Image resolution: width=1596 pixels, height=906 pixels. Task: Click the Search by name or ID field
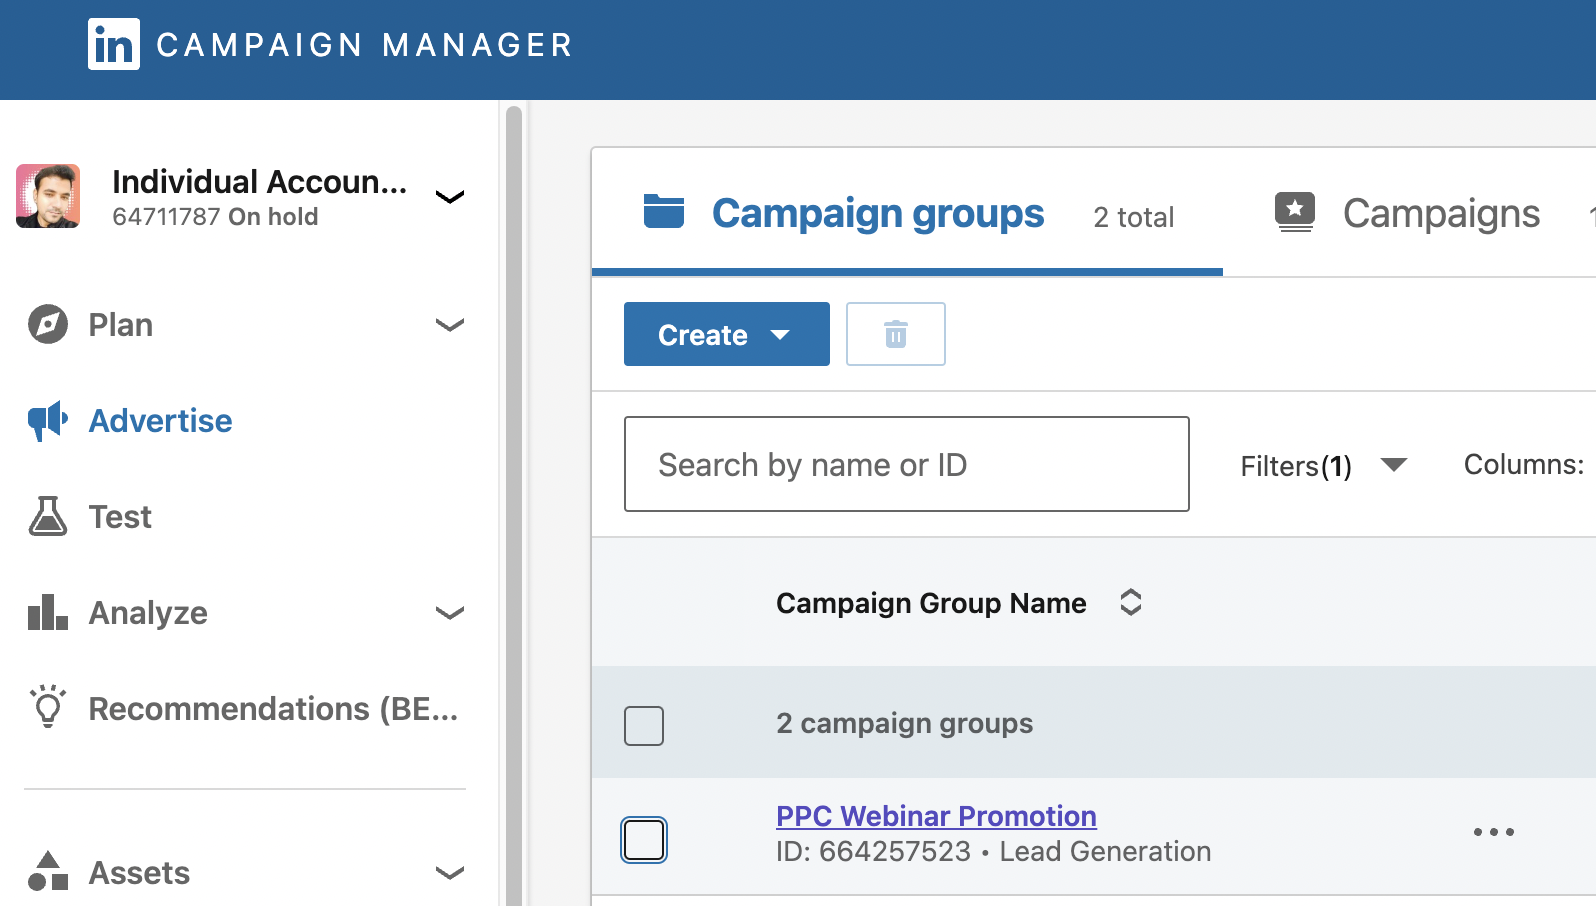point(906,464)
